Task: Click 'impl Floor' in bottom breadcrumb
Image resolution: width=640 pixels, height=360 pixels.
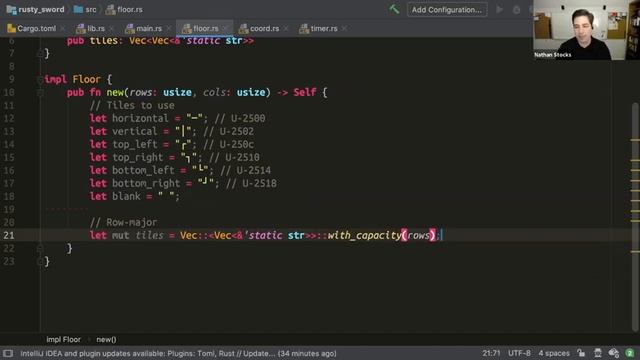Action: [63, 339]
